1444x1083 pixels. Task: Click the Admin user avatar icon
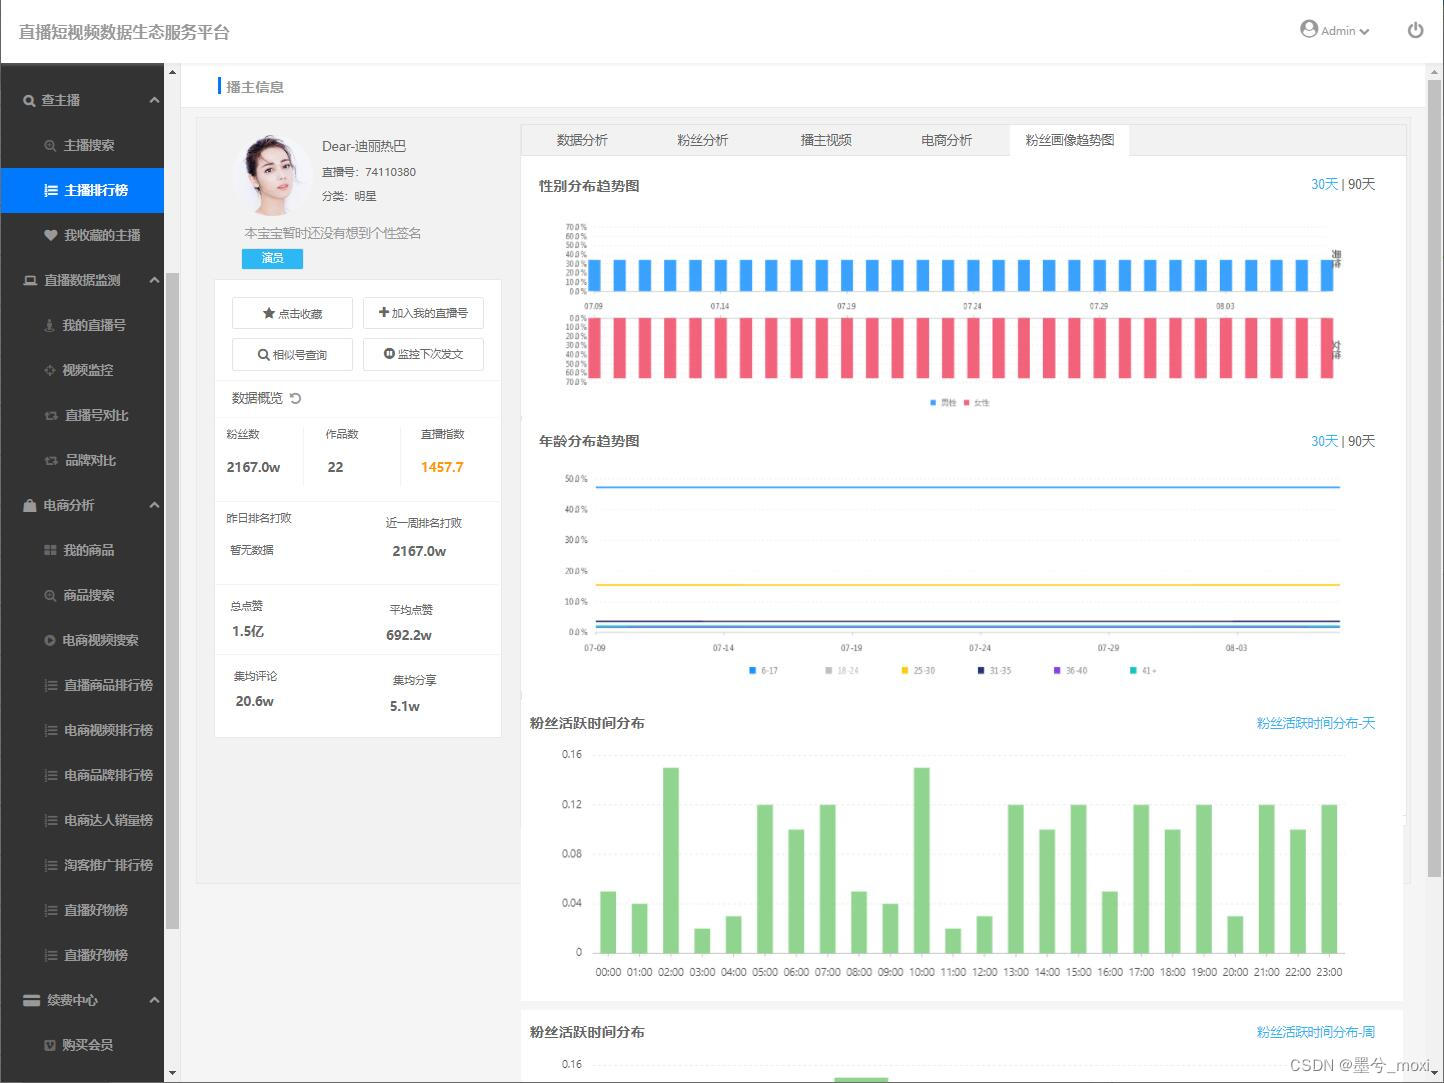pyautogui.click(x=1309, y=29)
